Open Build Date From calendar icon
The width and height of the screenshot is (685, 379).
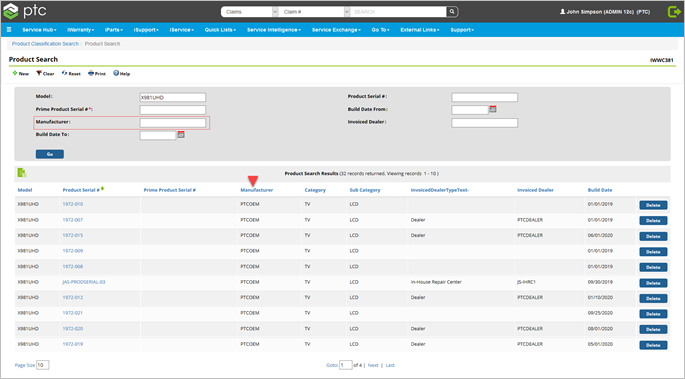[493, 109]
